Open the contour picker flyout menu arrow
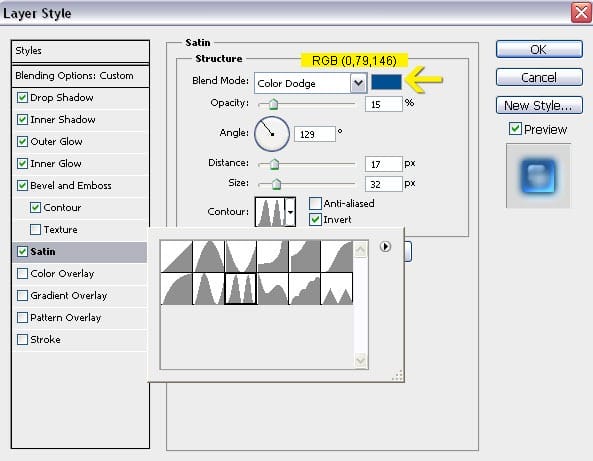This screenshot has height=461, width=593. point(385,247)
